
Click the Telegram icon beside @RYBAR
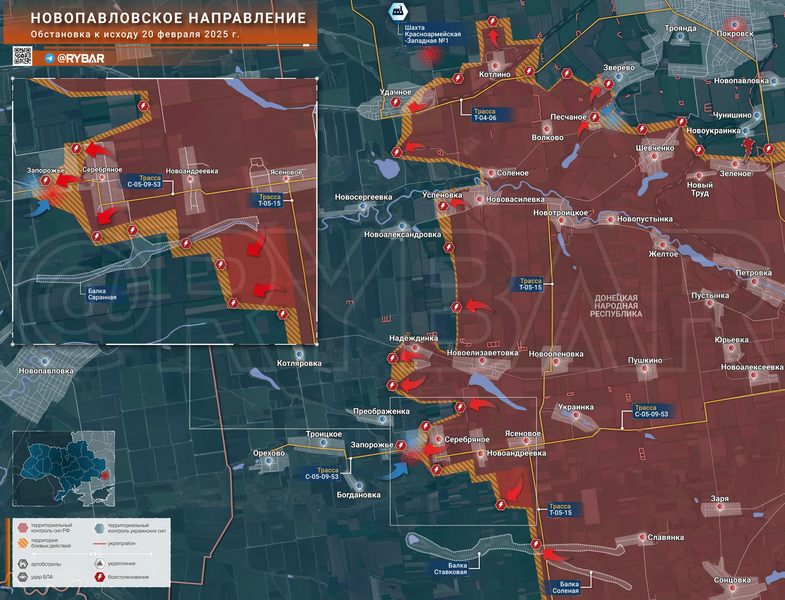(48, 58)
